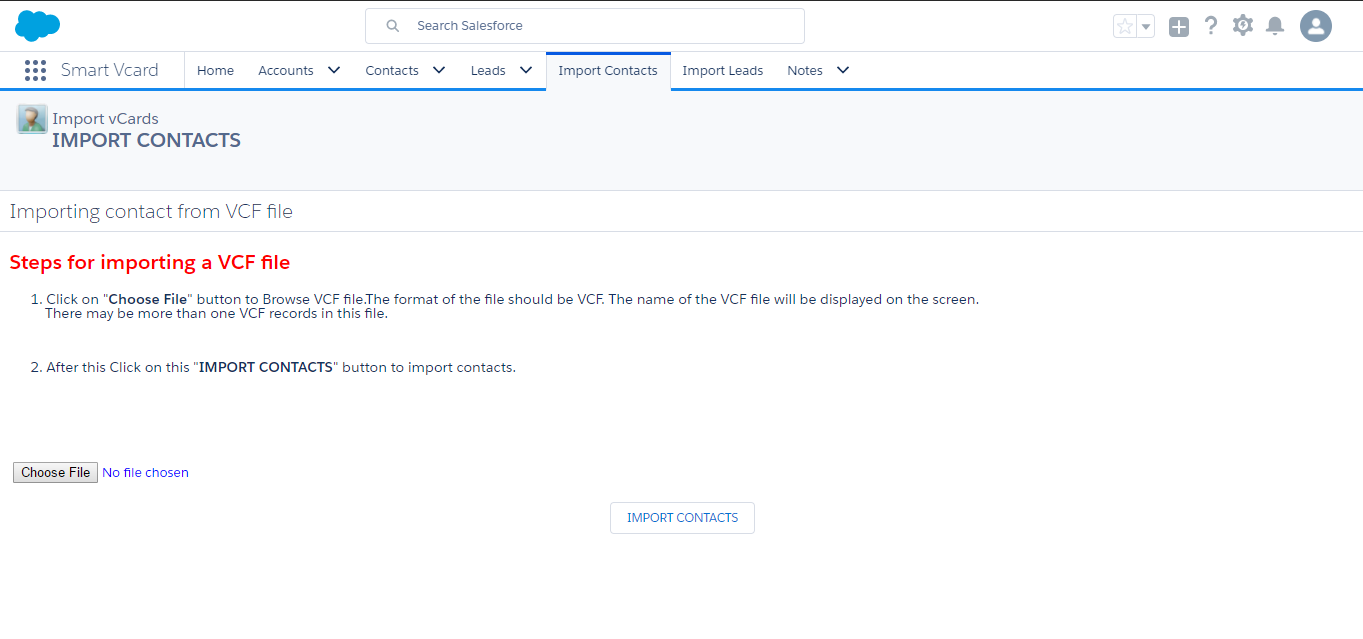
Task: Expand the Accounts tab dropdown chevron
Action: pos(334,70)
